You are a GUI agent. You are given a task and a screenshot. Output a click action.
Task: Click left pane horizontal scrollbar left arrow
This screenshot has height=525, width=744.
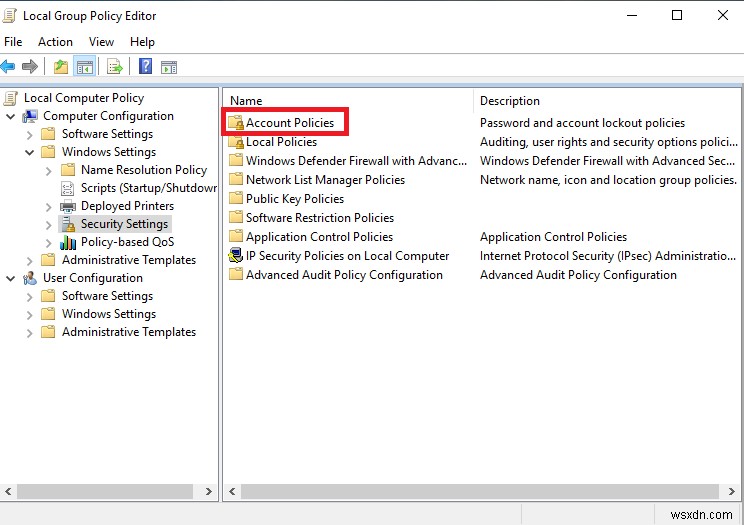8,491
